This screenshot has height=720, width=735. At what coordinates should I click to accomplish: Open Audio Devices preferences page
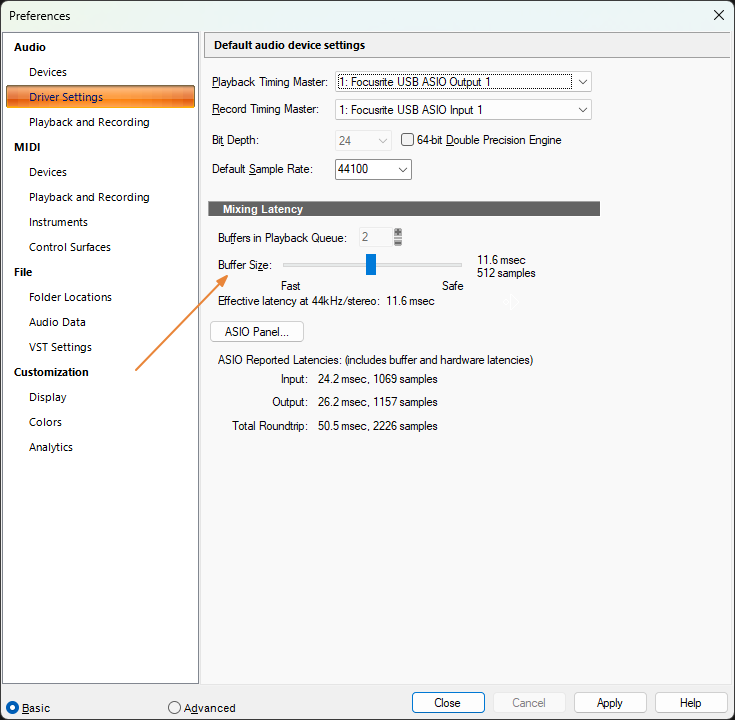tap(48, 72)
